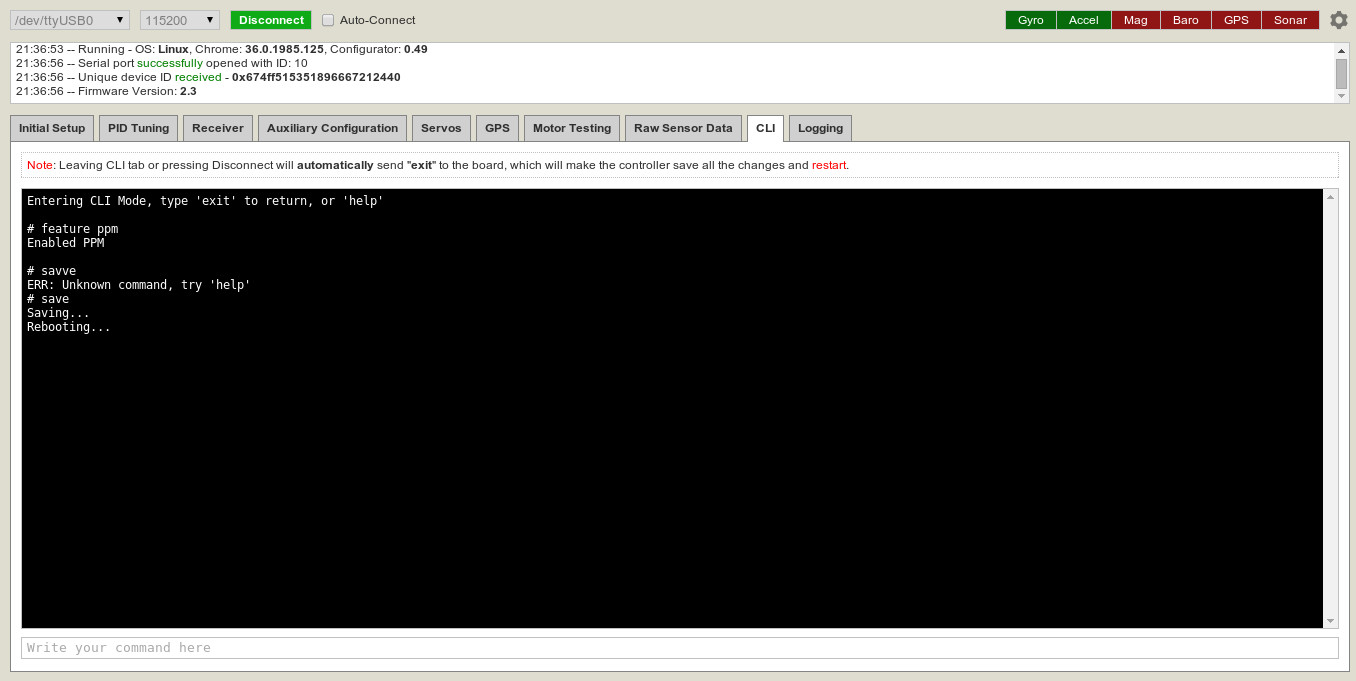
Task: Click the Sonar sensor indicator
Action: pos(1290,20)
